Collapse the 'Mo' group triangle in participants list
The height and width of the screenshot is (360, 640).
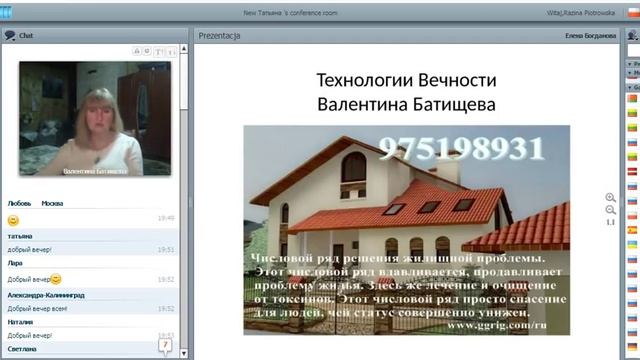point(630,73)
